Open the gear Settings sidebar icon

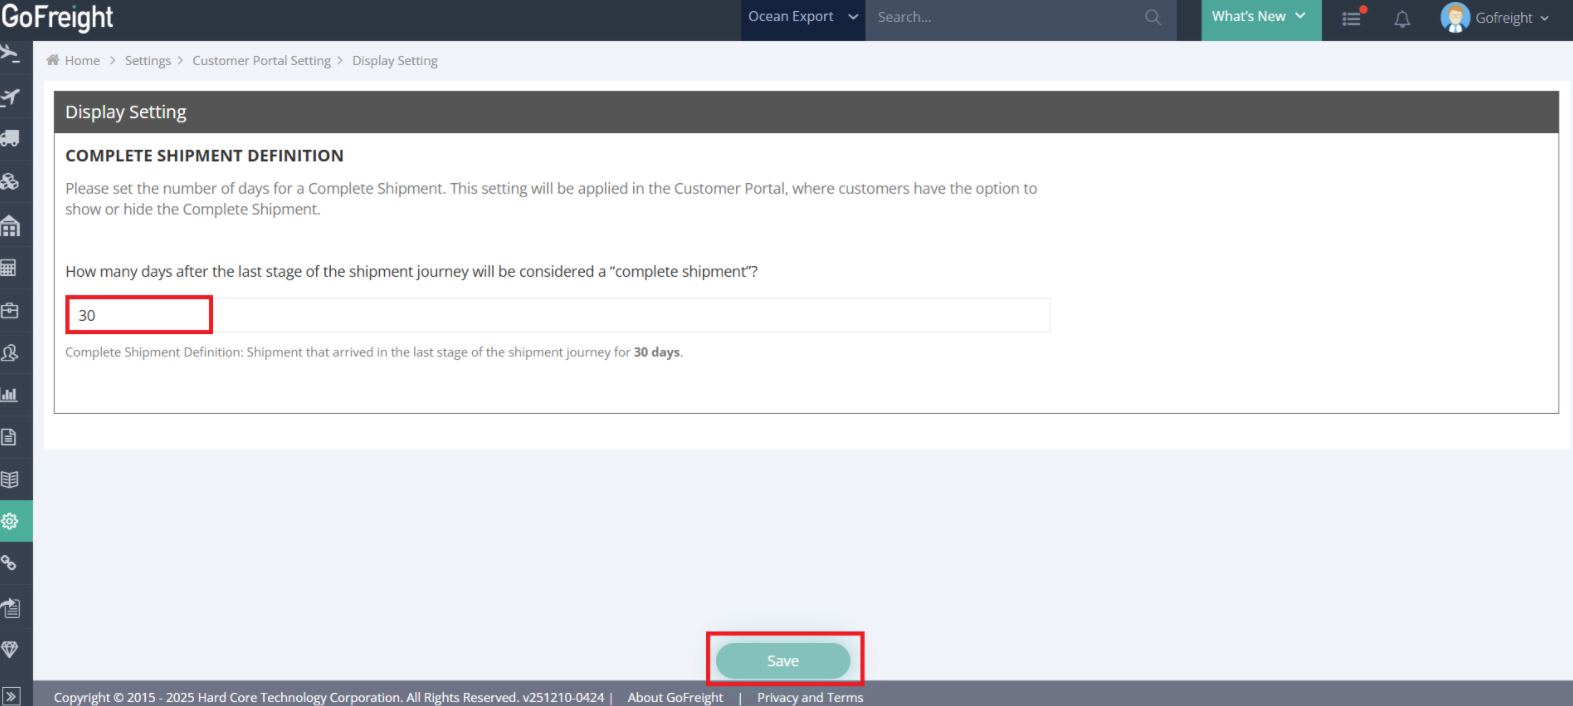[10, 521]
